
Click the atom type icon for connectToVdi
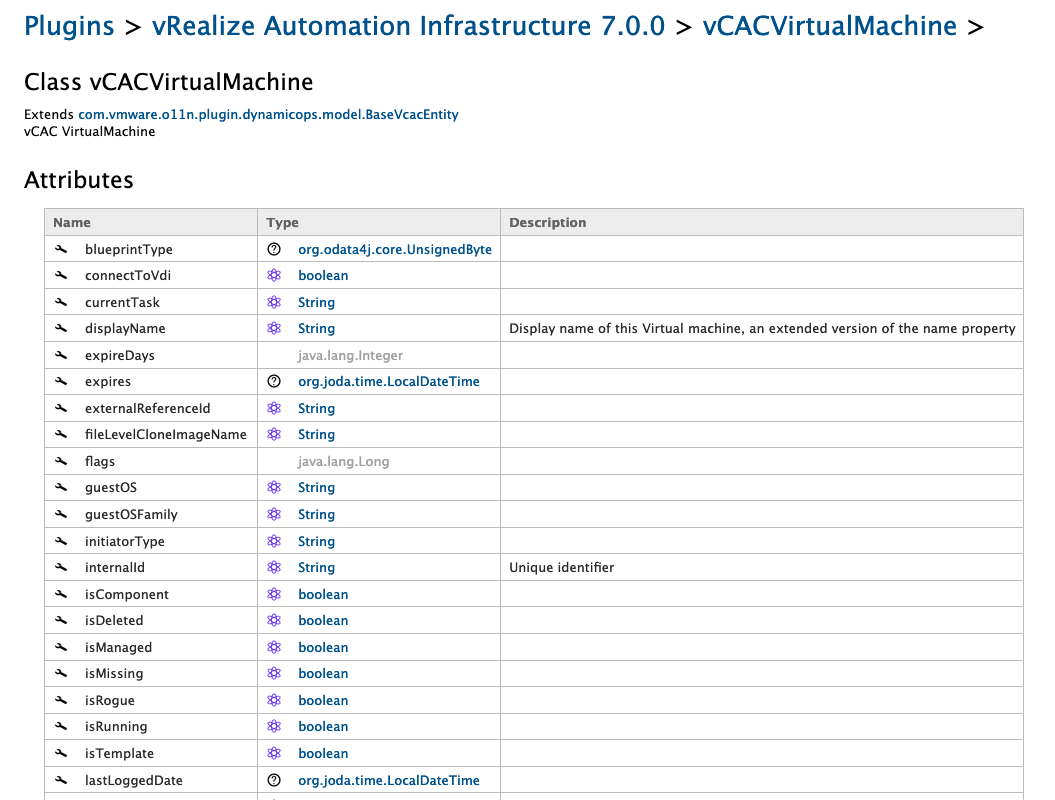click(x=274, y=276)
